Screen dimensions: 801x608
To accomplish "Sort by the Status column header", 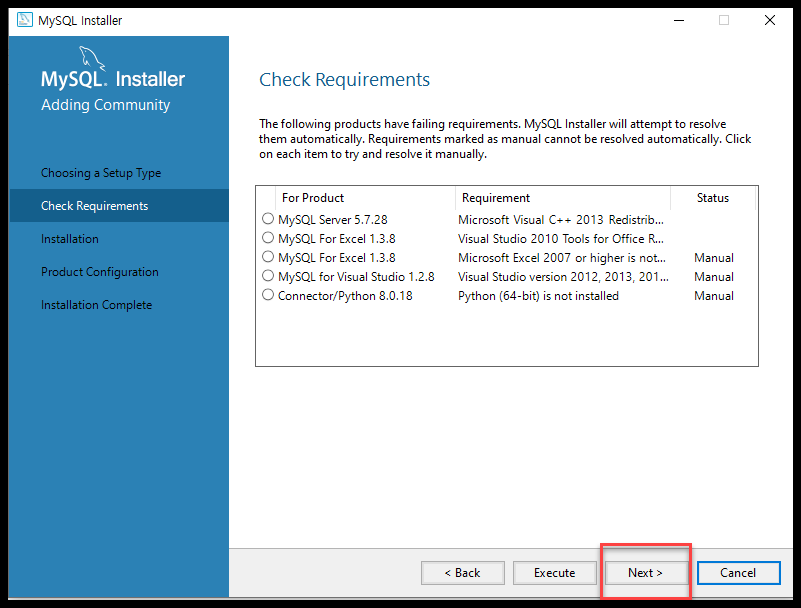I will click(x=713, y=198).
